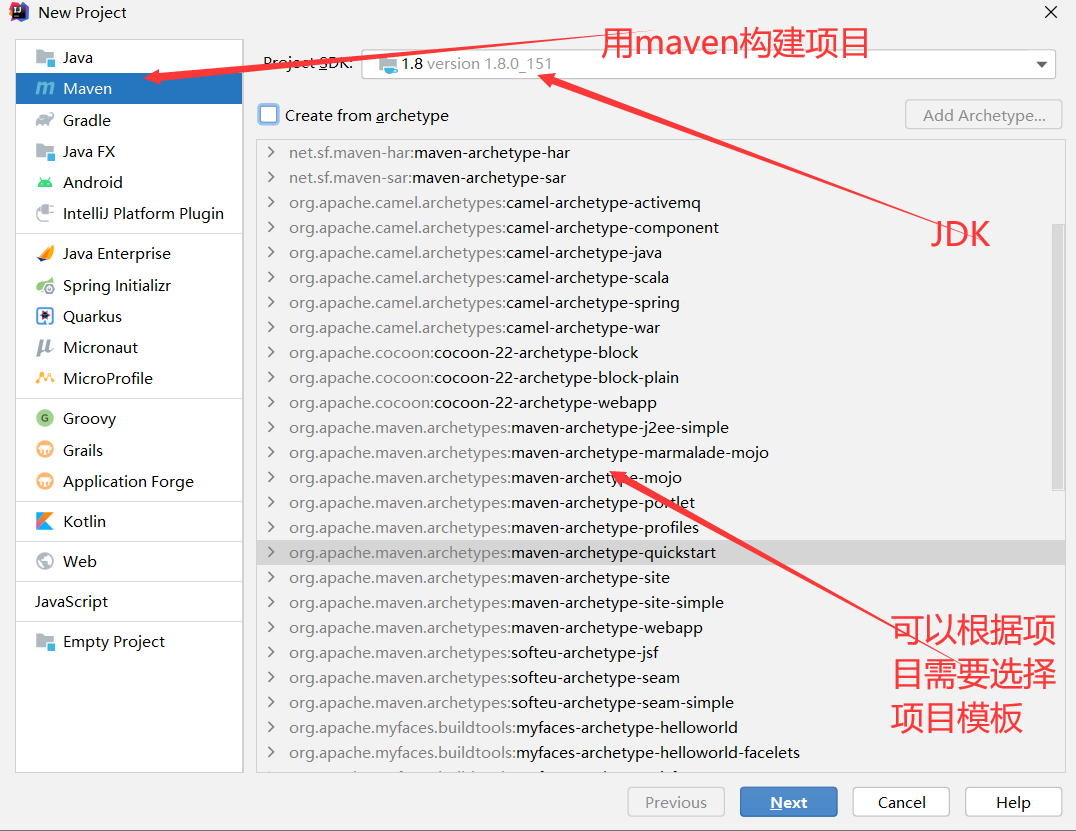This screenshot has height=831, width=1076.
Task: Click the Application Forge icon
Action: (45, 481)
